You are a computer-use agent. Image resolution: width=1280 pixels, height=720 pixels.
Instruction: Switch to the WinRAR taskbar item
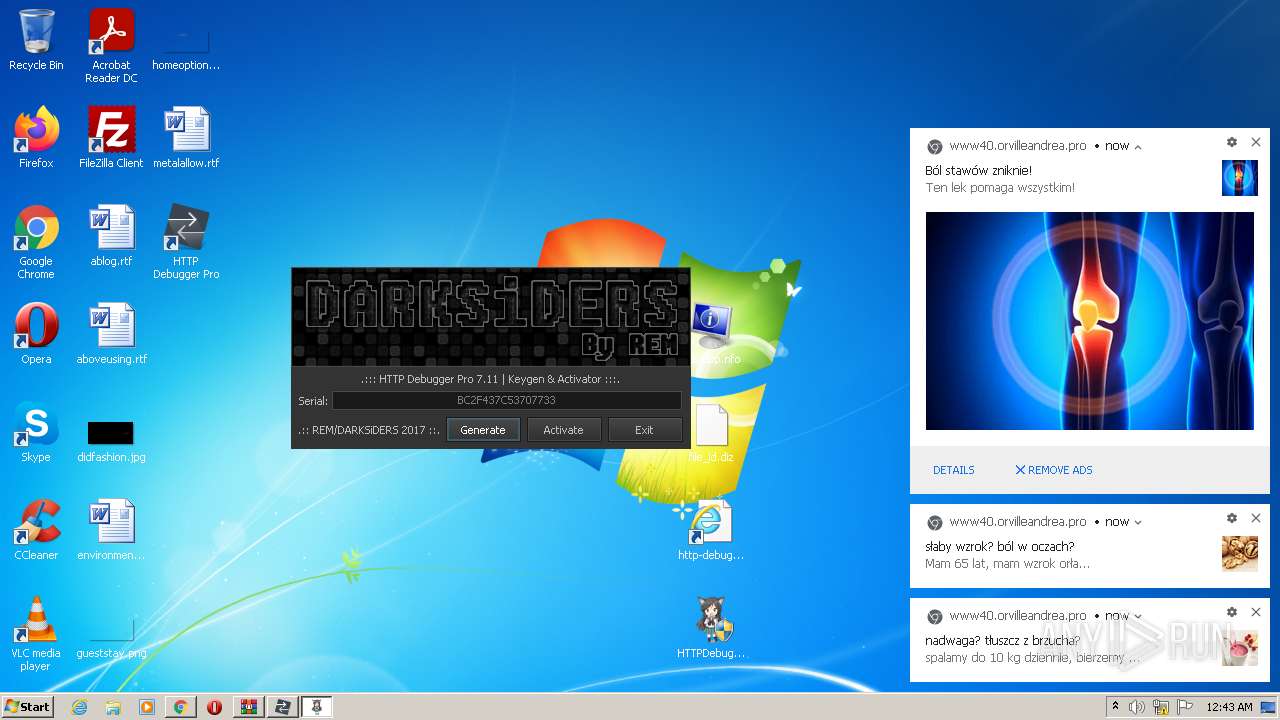click(x=248, y=707)
